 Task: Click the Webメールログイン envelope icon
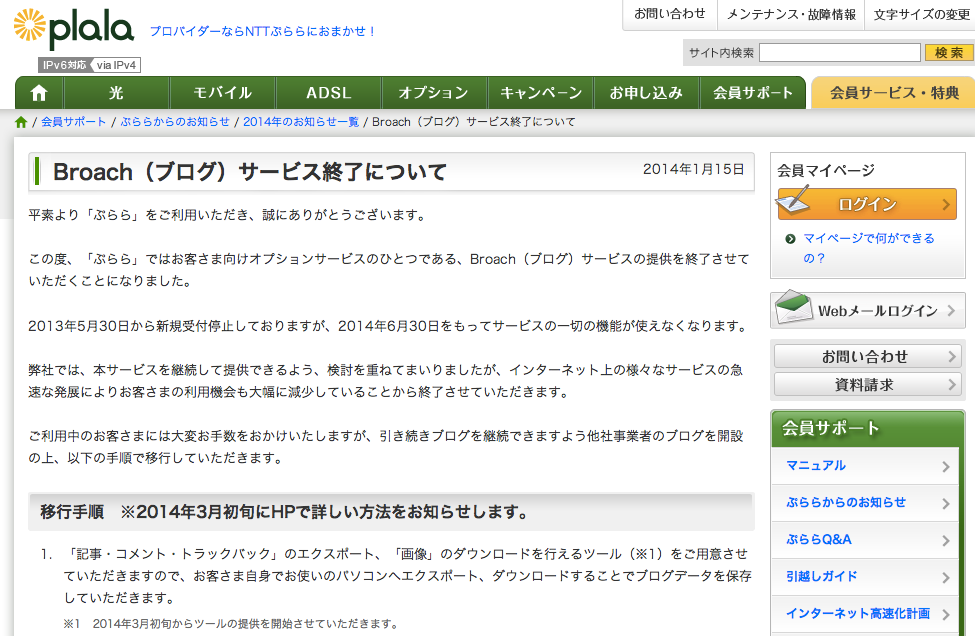tap(794, 307)
